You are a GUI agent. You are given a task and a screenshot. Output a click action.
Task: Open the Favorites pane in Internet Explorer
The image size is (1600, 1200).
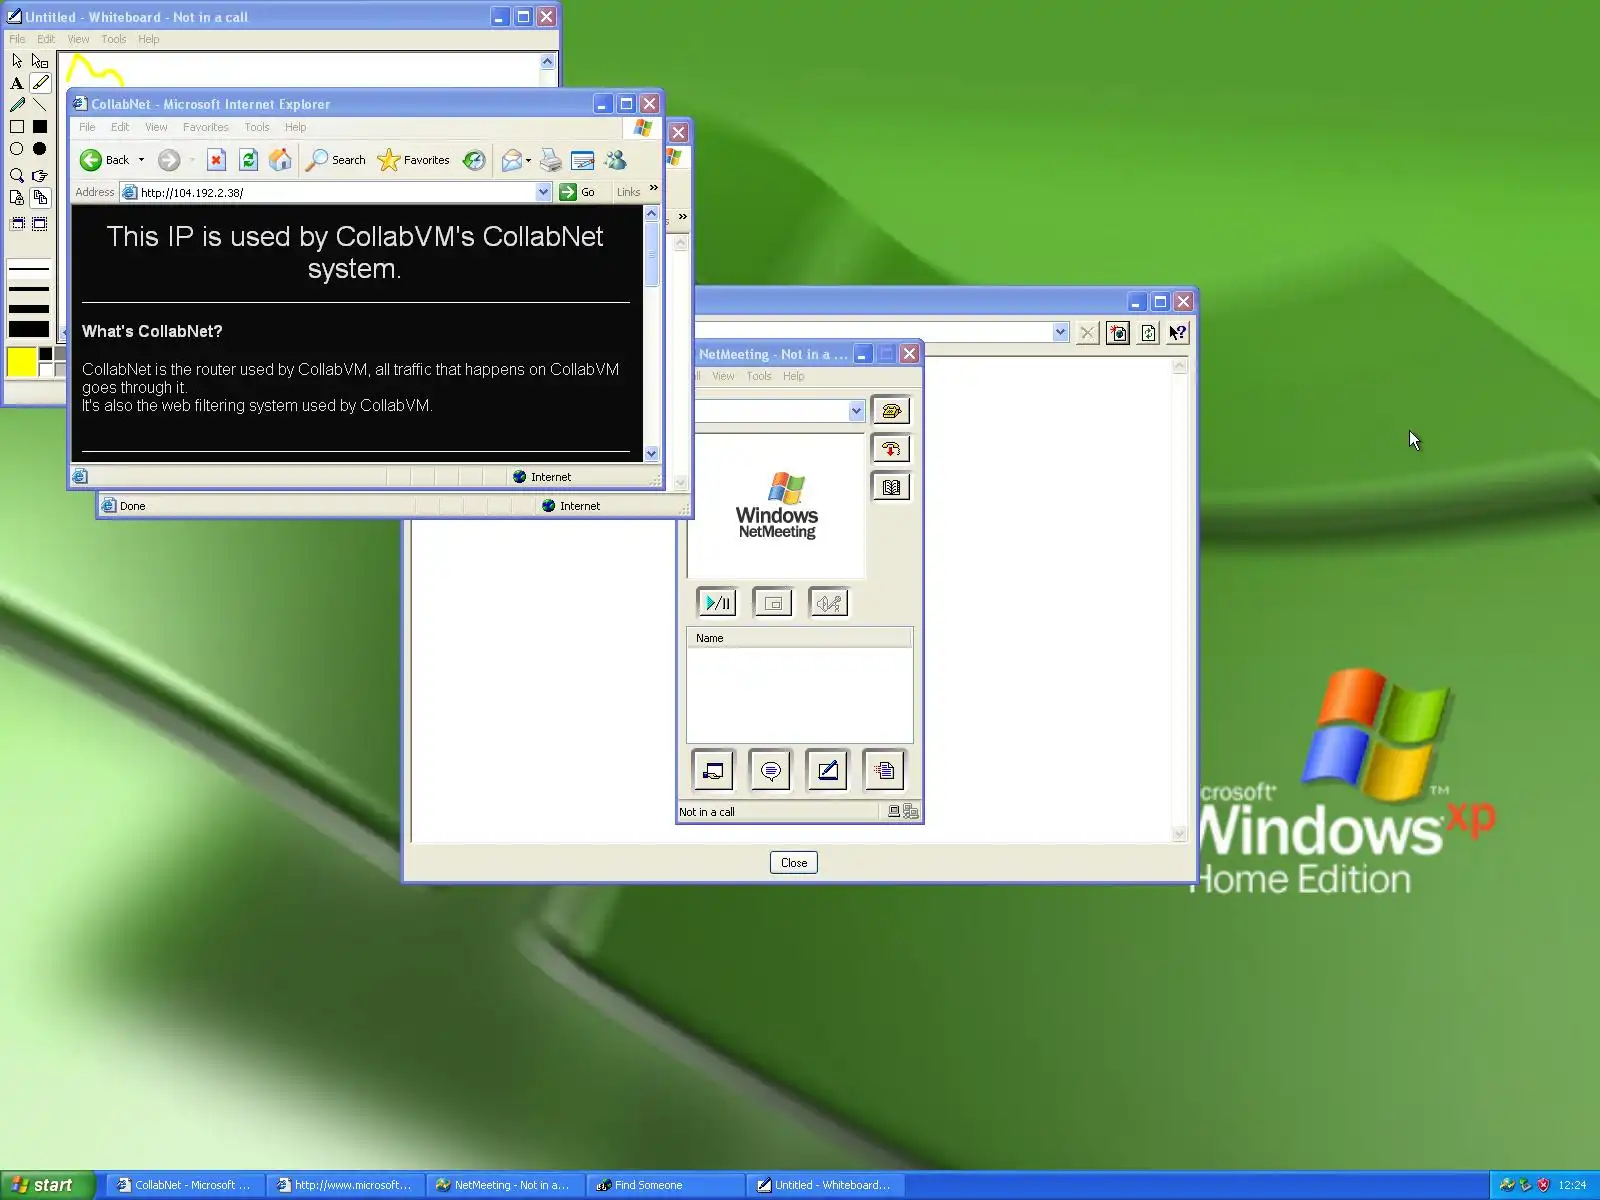coord(414,160)
